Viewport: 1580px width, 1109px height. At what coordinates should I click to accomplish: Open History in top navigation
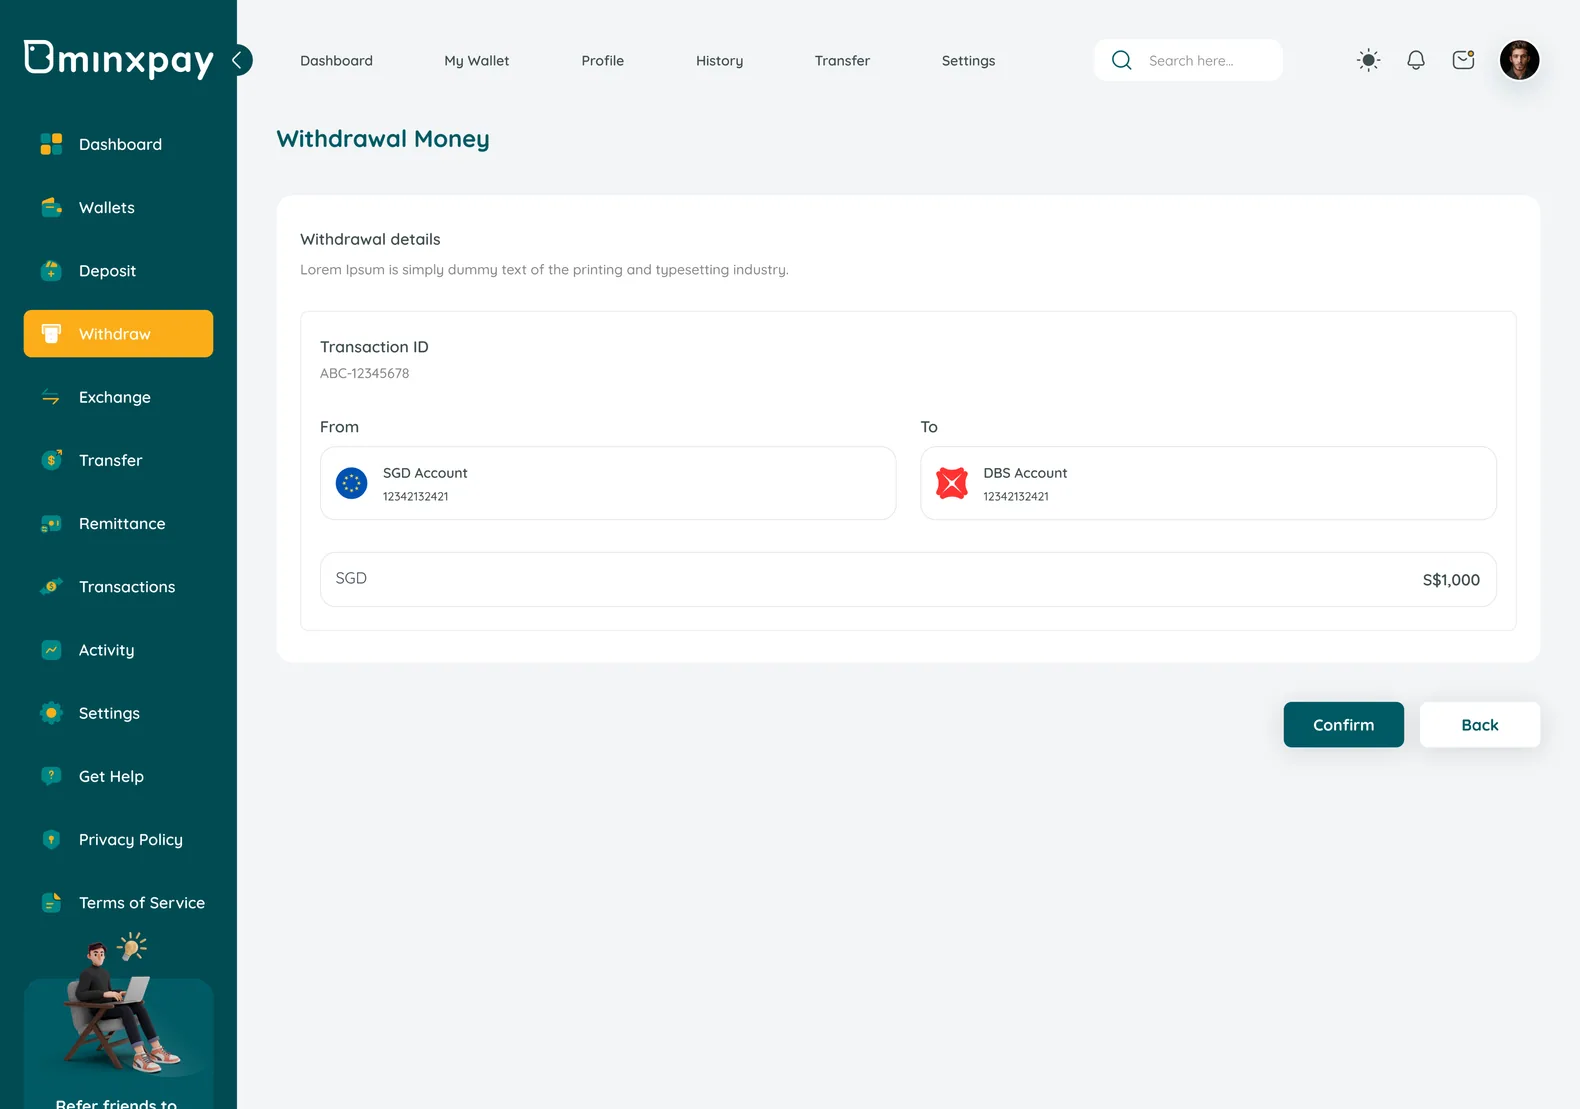click(720, 60)
